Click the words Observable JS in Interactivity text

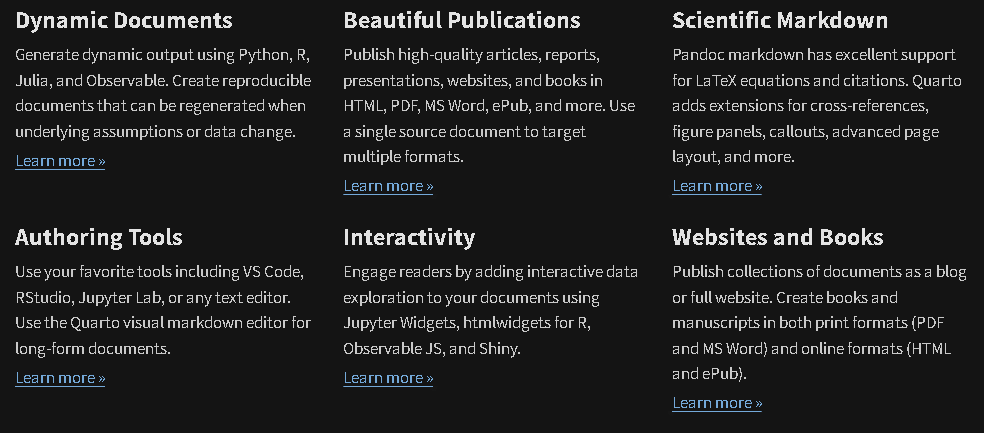(x=393, y=349)
